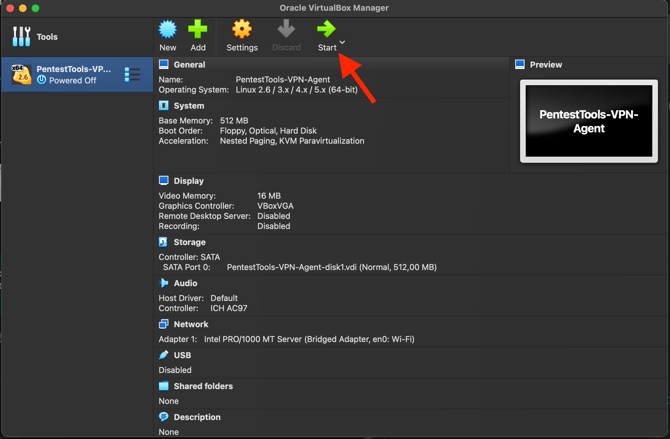Click the PentestTools-VPN-Agent-disk1.vdi storage entry
Viewport: 670px width, 439px height.
(x=332, y=267)
